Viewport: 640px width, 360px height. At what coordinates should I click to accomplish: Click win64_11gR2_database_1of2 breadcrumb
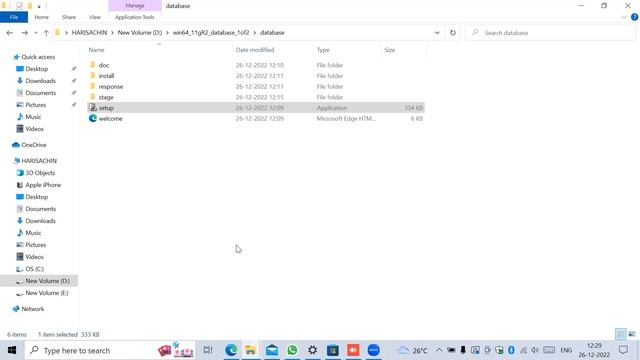[211, 33]
